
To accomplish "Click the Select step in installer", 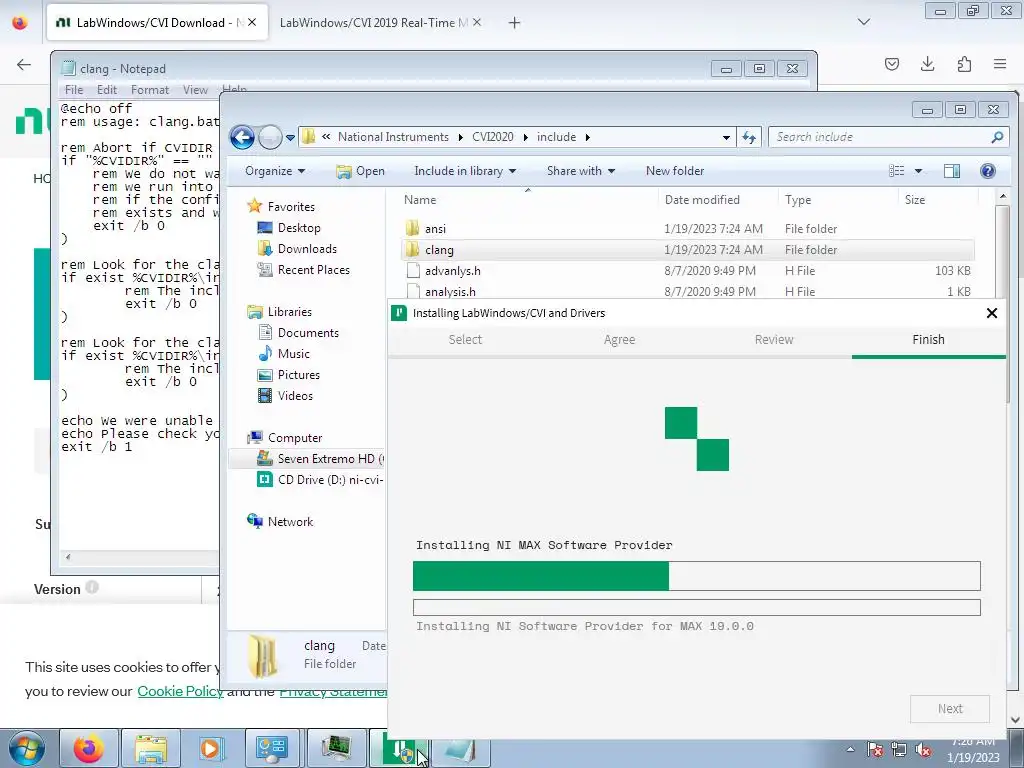I will point(465,340).
